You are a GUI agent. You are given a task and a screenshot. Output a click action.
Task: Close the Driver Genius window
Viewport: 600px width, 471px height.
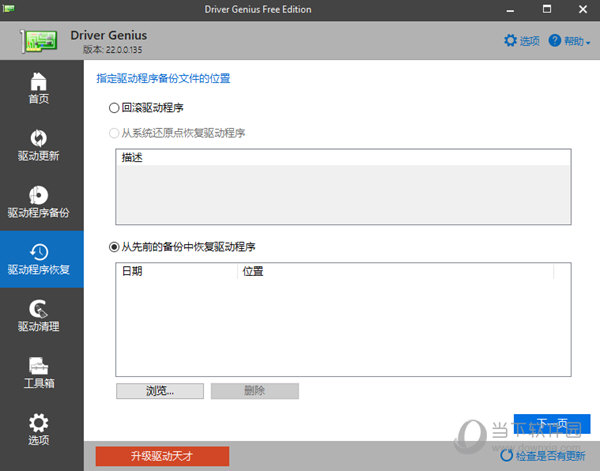(x=583, y=9)
